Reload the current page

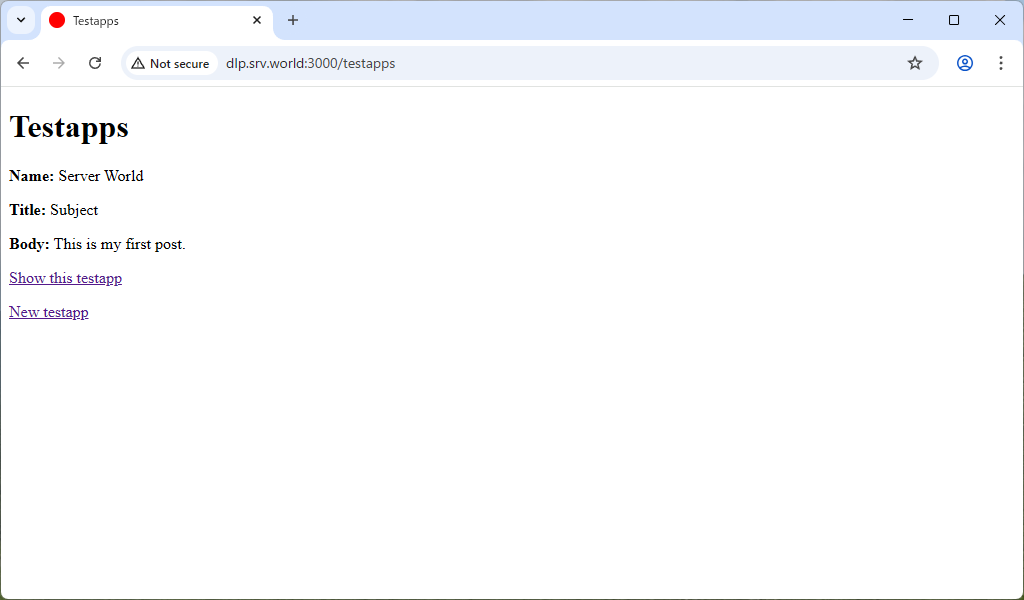tap(95, 63)
